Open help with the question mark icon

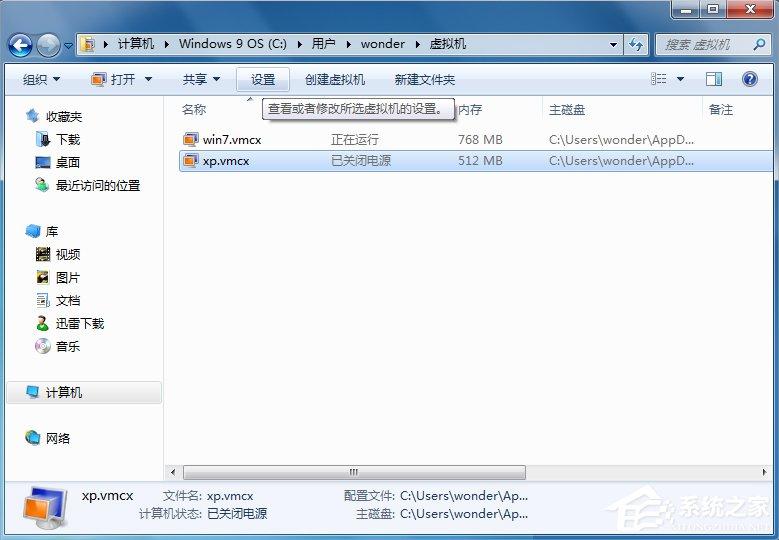[x=750, y=79]
